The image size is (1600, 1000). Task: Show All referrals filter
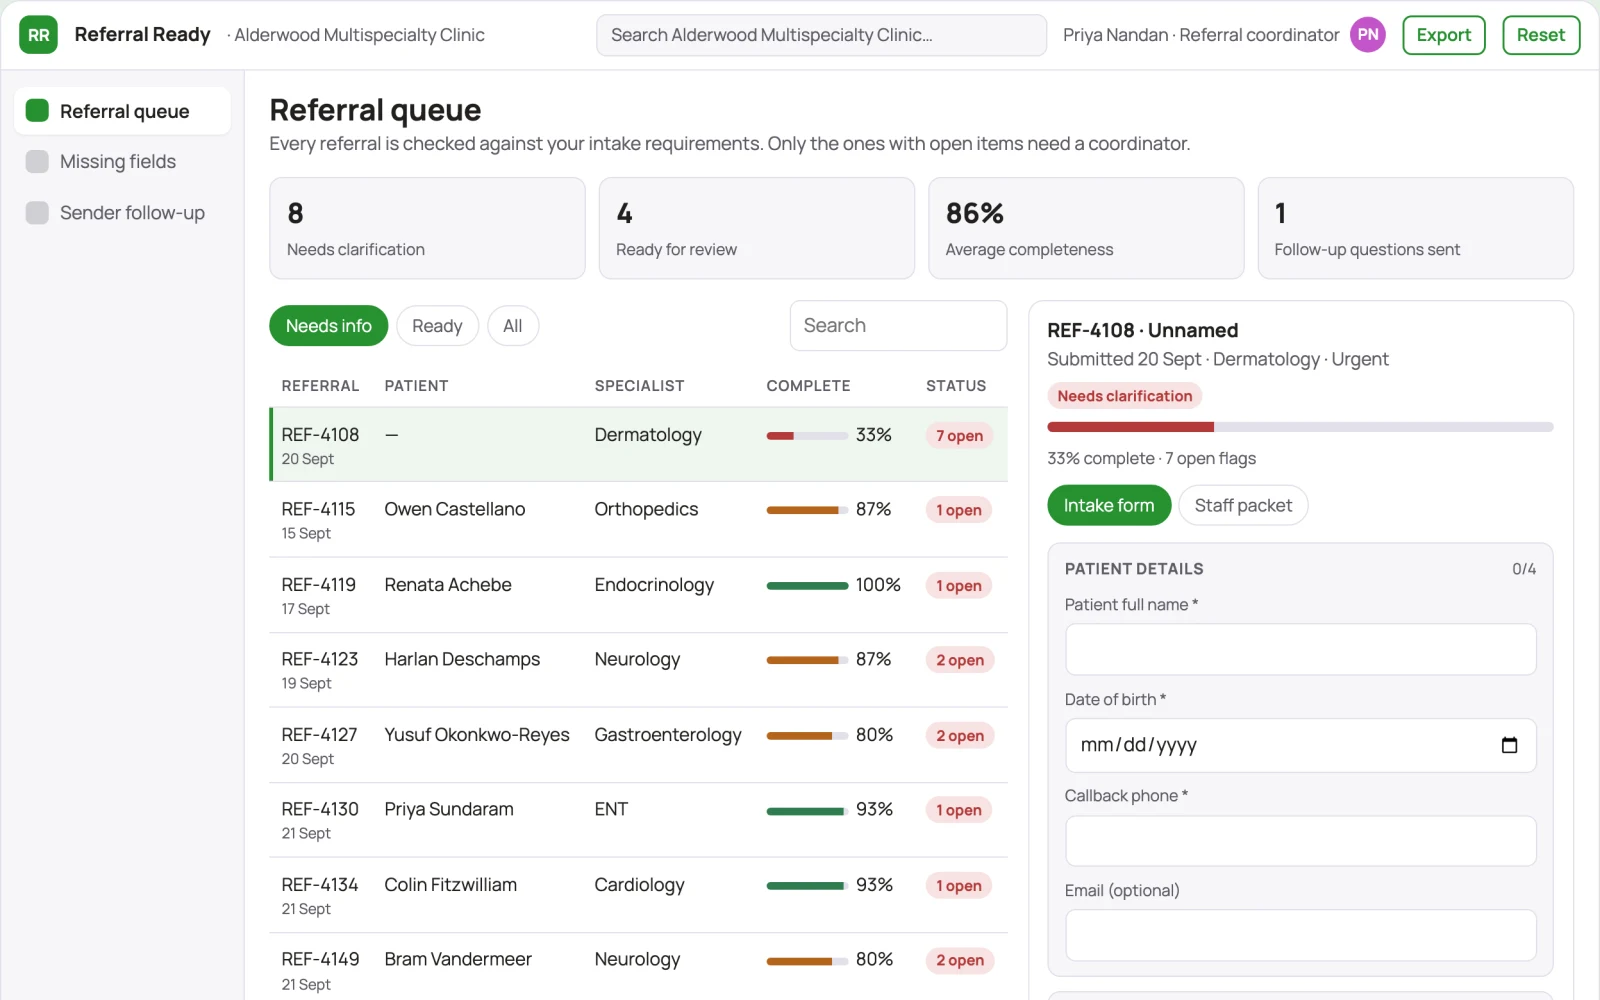[x=512, y=326]
